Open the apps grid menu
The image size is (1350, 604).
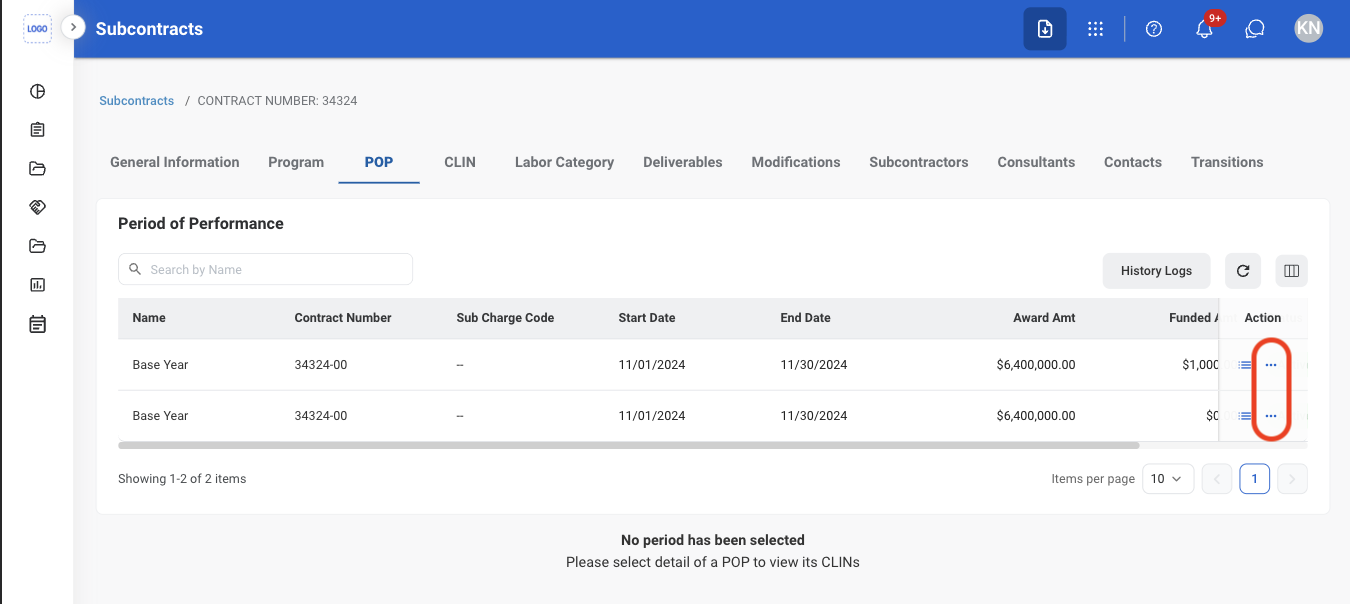coord(1096,29)
